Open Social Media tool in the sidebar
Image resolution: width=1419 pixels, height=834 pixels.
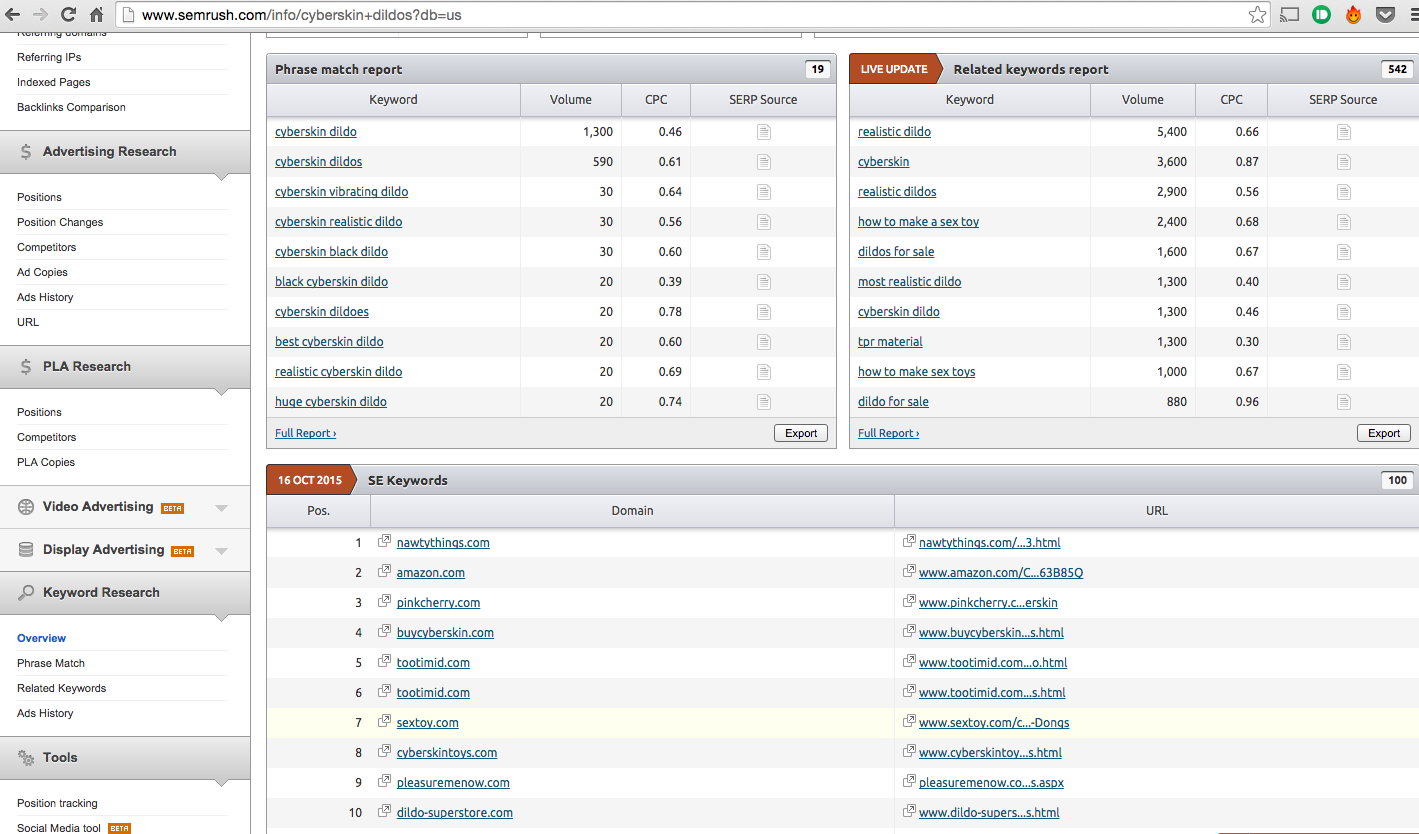59,828
